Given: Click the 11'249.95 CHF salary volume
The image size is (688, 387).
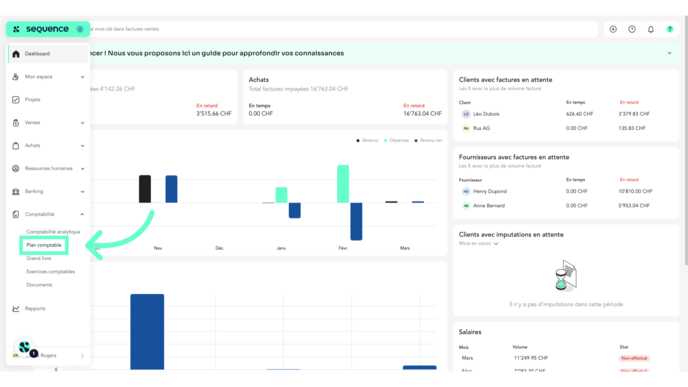Looking at the screenshot, I should (531, 358).
